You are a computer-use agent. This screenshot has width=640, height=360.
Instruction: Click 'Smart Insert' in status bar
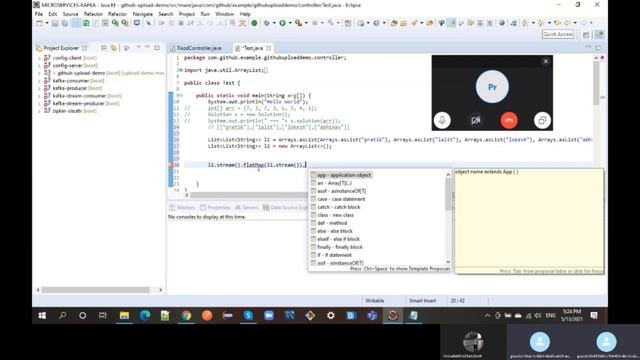422,300
